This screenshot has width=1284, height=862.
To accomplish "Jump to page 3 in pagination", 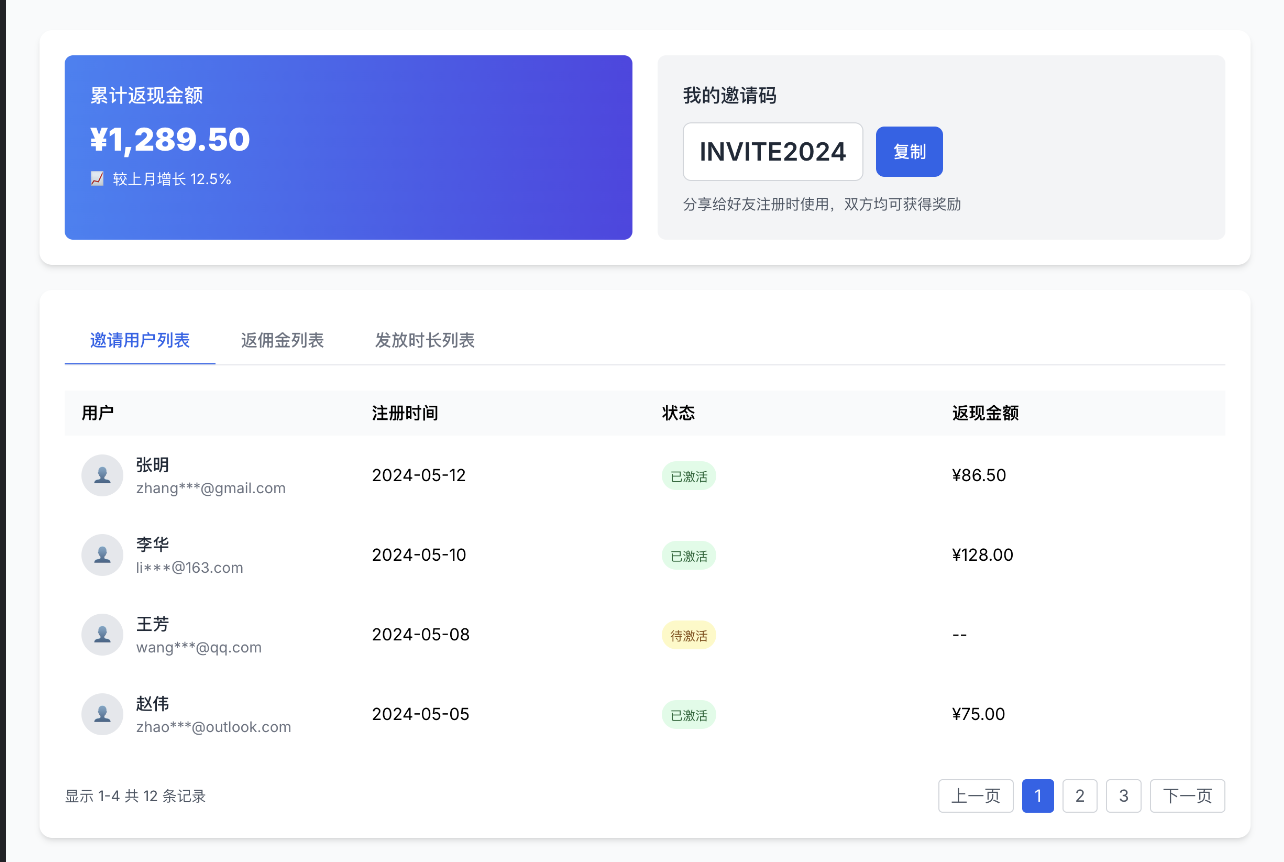I will coord(1123,796).
